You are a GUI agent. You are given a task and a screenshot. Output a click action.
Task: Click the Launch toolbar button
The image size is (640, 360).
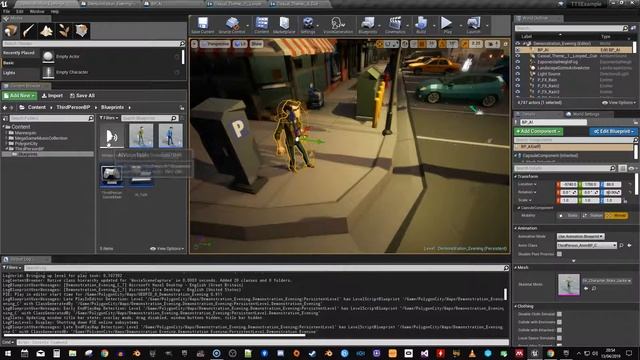(x=473, y=25)
